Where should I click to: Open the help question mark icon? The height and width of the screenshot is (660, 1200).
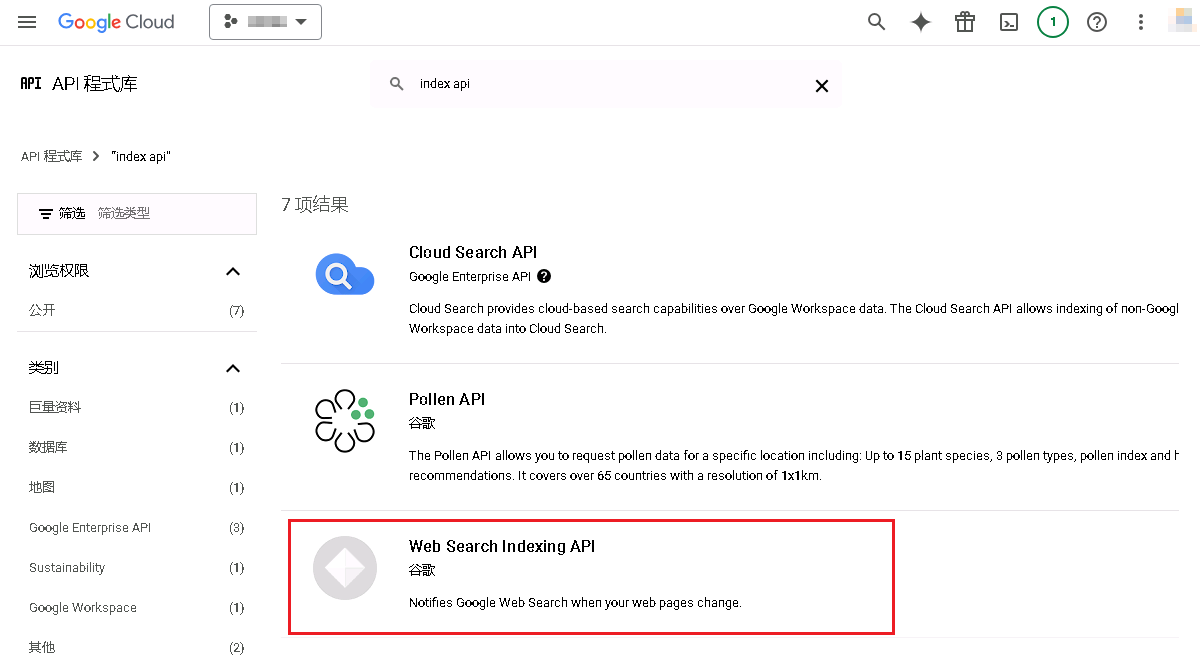coord(1097,22)
